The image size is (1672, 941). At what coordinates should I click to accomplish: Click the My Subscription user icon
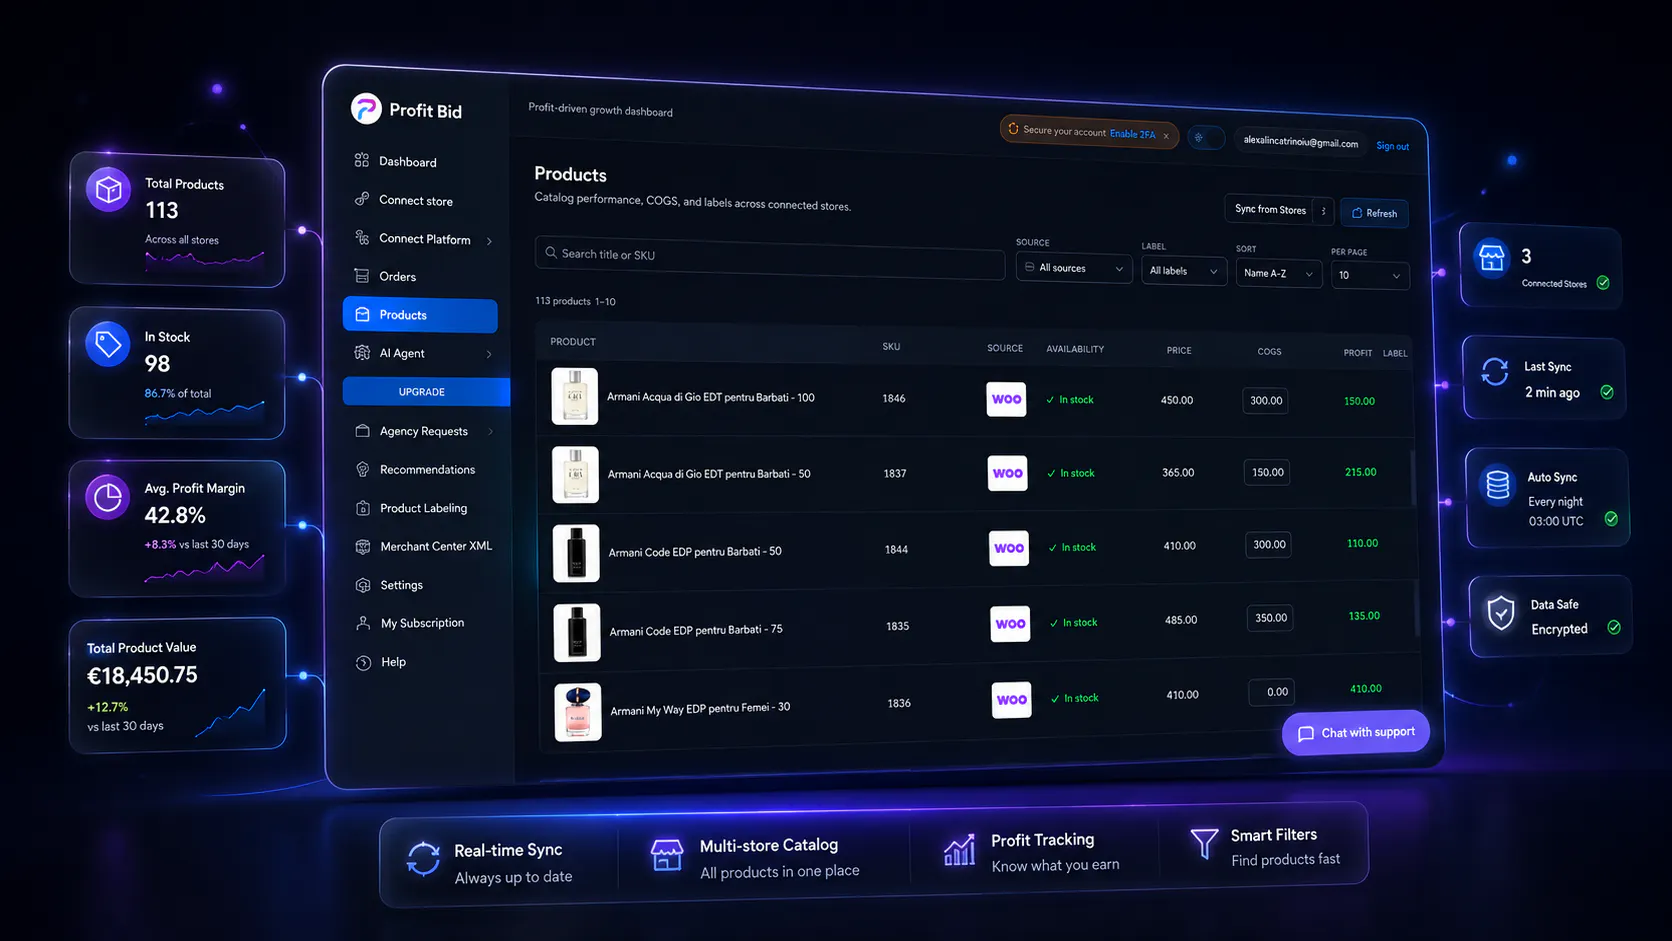(x=363, y=623)
